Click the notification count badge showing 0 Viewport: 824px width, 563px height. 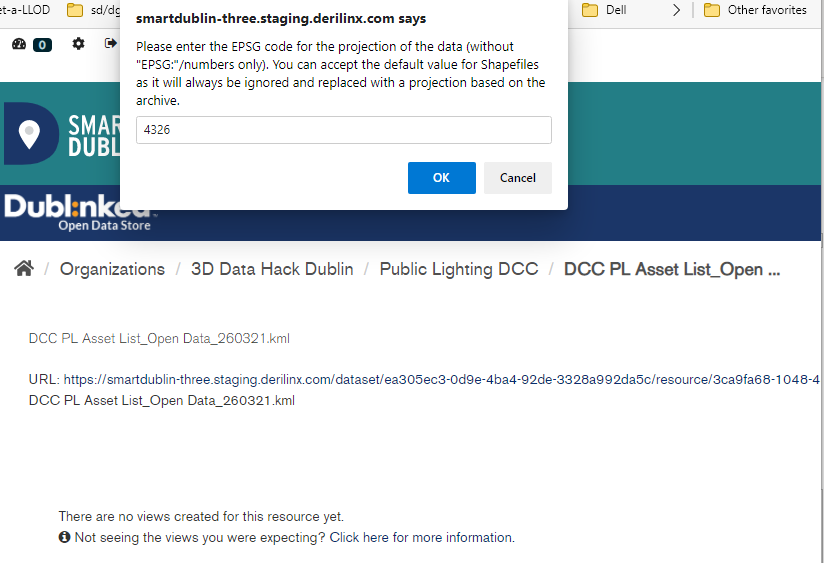(x=42, y=45)
